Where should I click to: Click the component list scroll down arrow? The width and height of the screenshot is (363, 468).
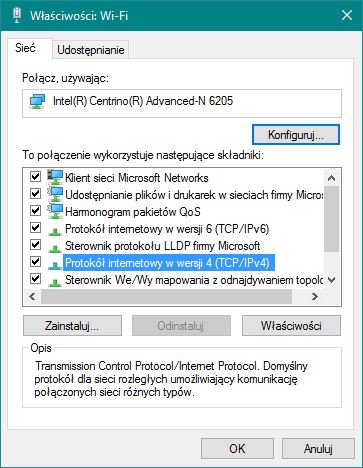click(x=331, y=280)
